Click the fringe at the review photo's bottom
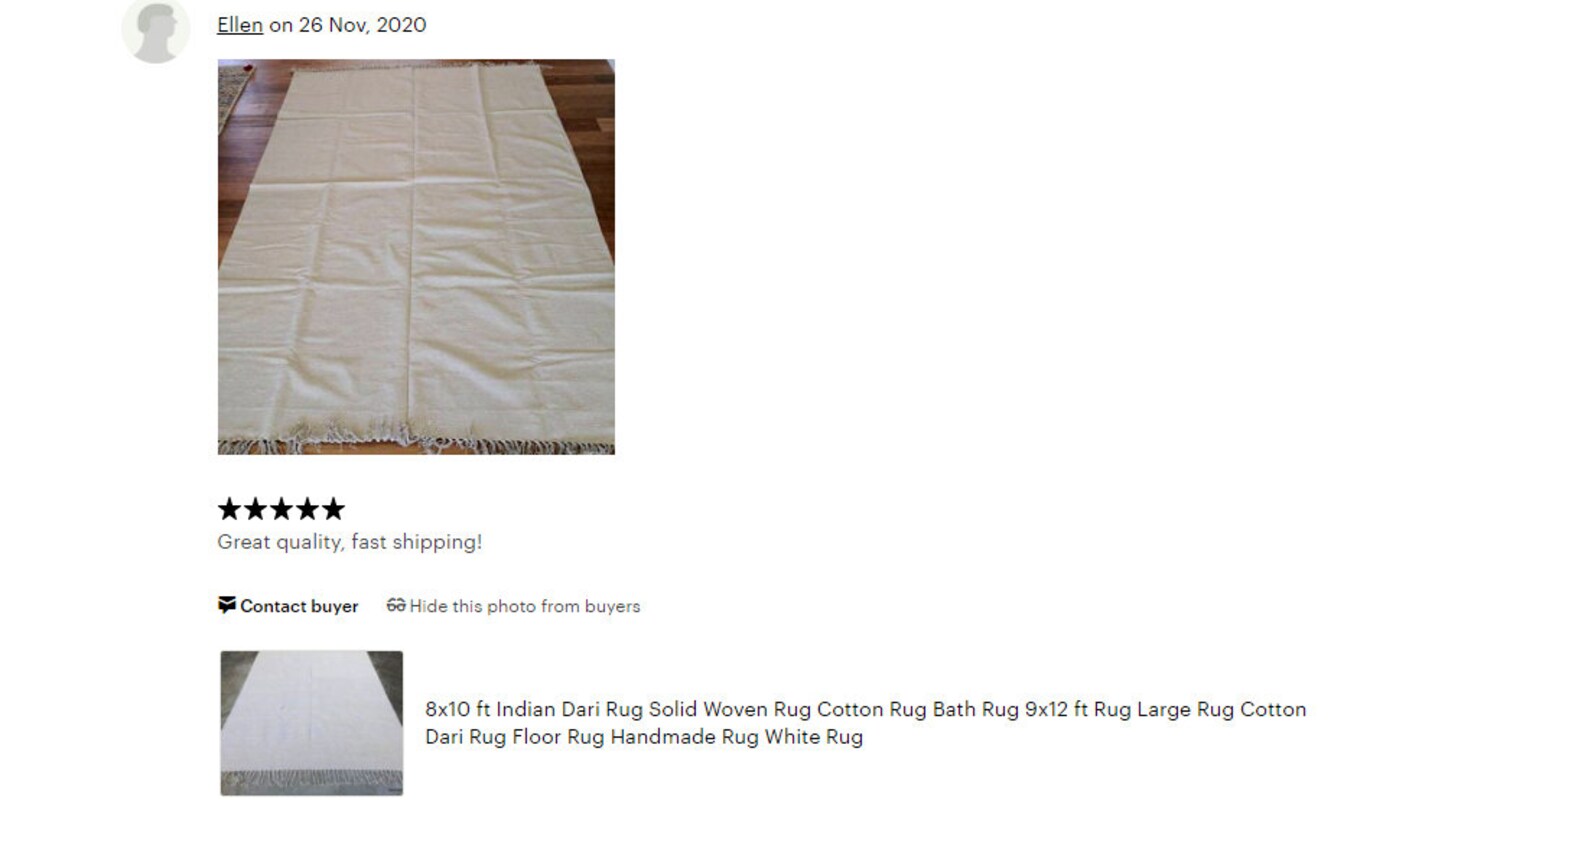Screen dimensions: 1588x849 tap(416, 441)
